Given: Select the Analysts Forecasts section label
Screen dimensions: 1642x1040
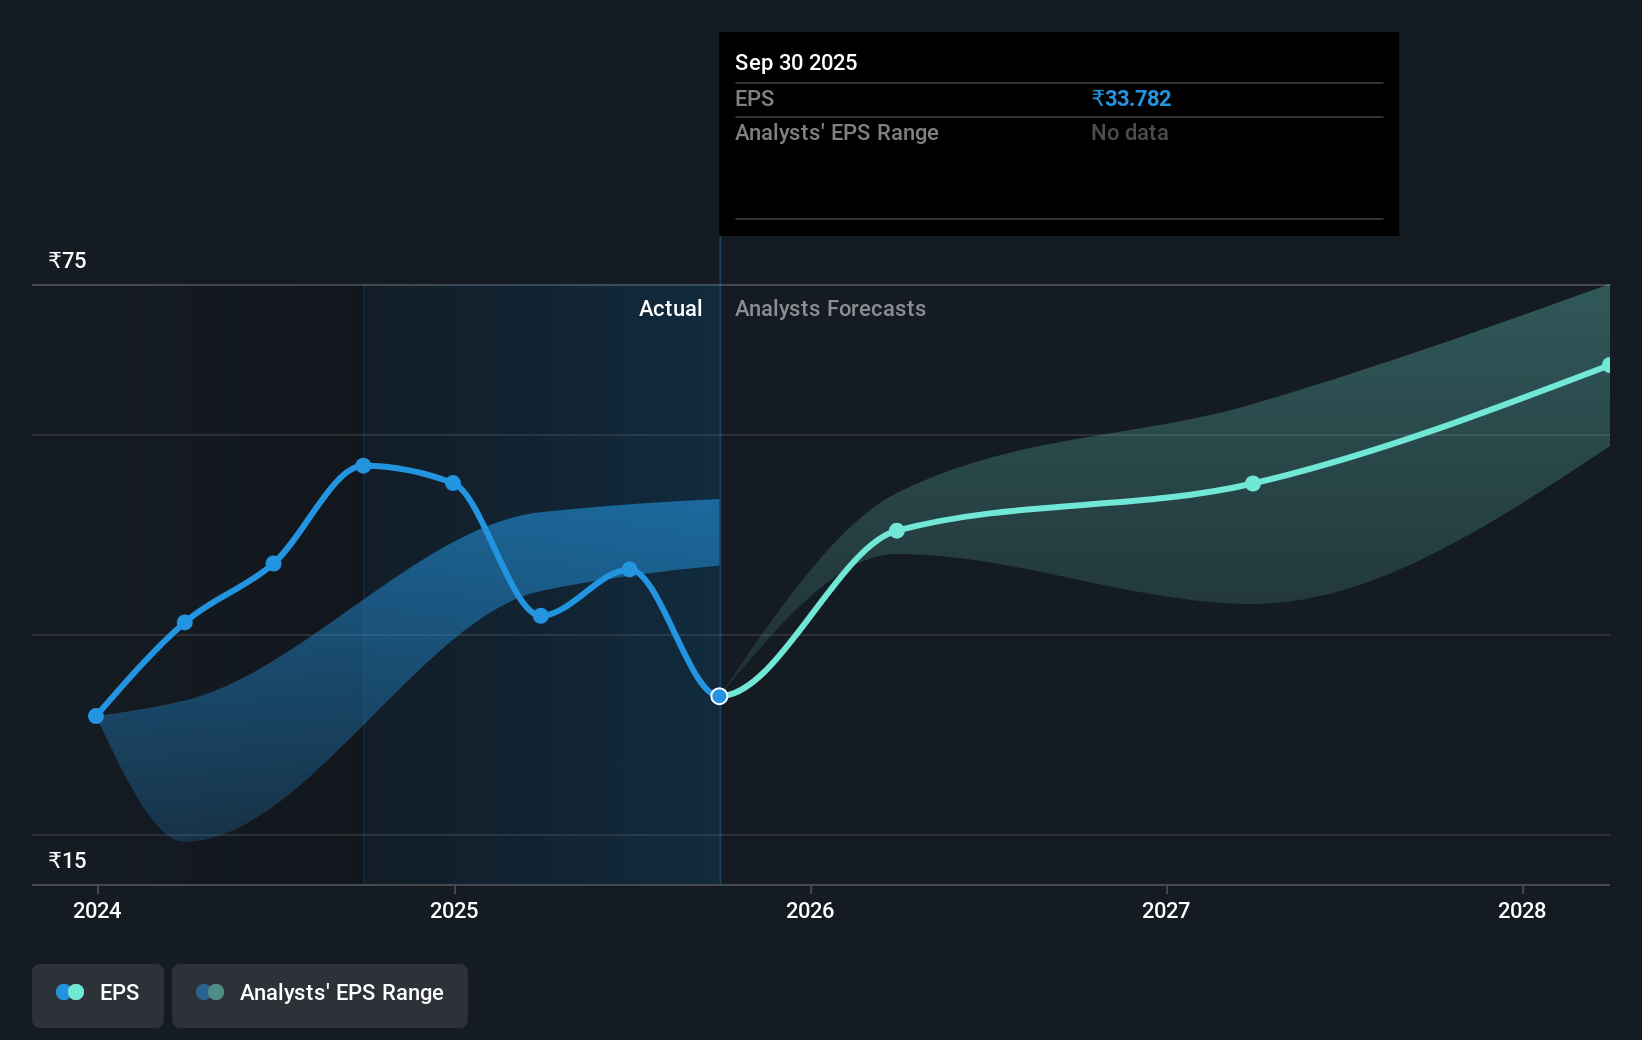Looking at the screenshot, I should pyautogui.click(x=830, y=309).
